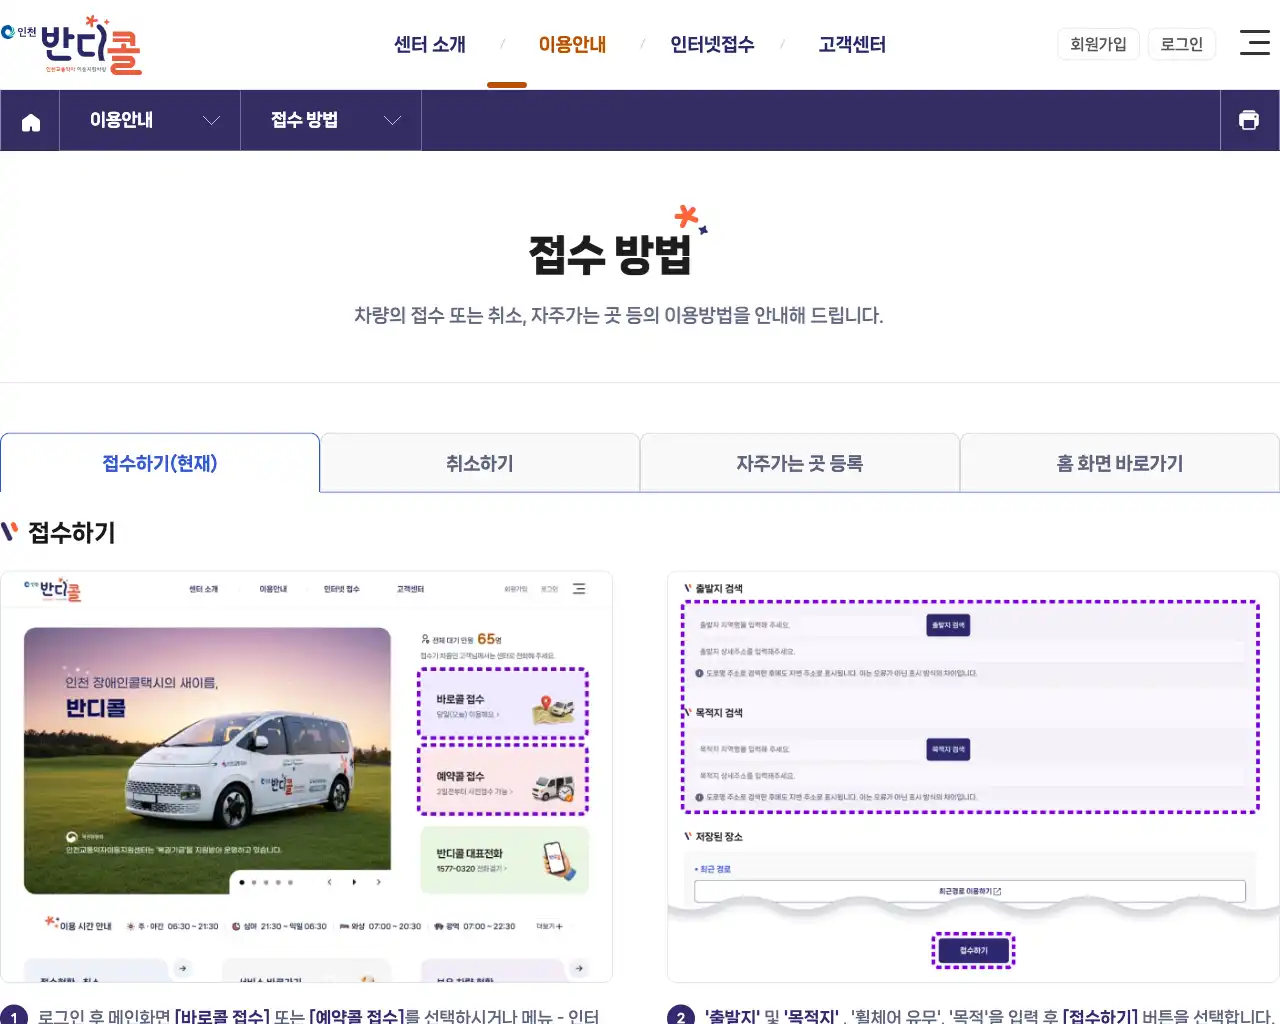Click the 출발지 검색 form guide screenshot
The width and height of the screenshot is (1280, 1024).
click(x=973, y=777)
